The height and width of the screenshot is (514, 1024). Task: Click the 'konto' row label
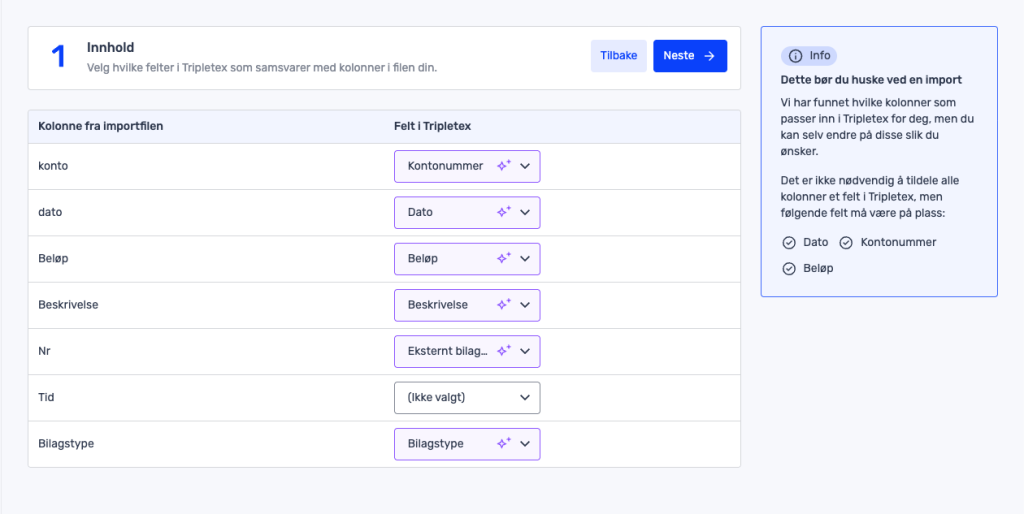pos(53,166)
